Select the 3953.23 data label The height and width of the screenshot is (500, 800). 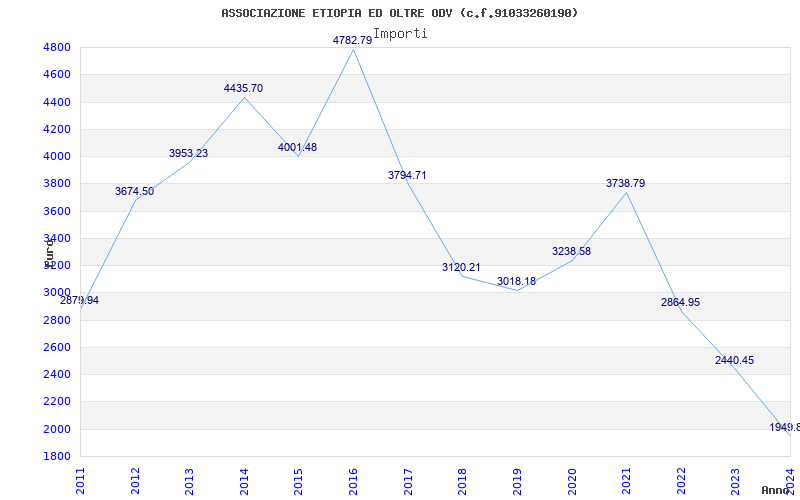(189, 153)
